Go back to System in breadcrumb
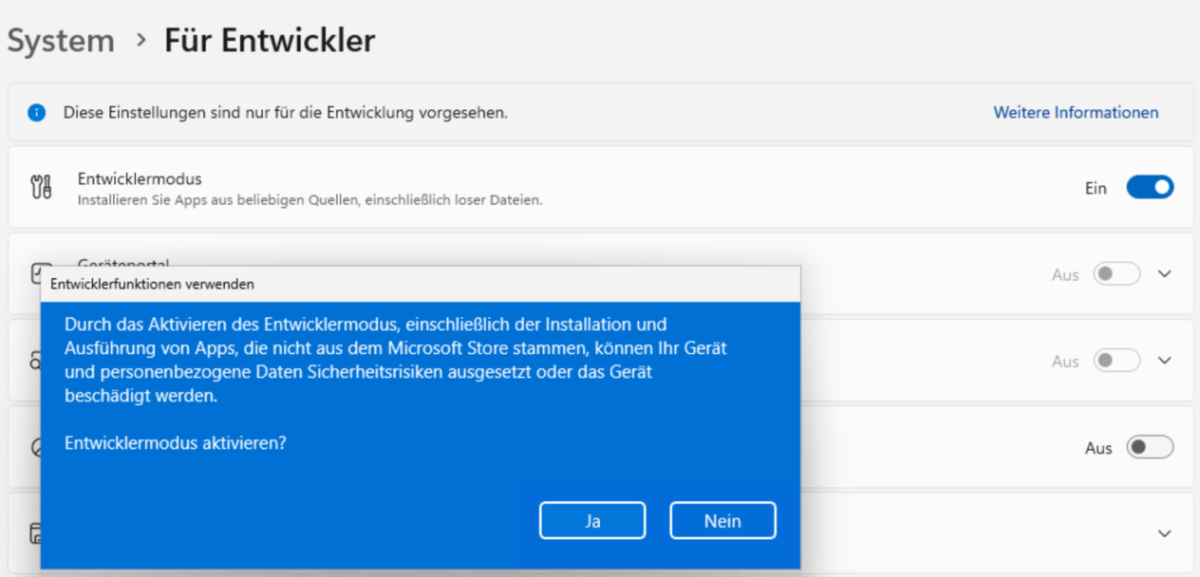 [61, 41]
